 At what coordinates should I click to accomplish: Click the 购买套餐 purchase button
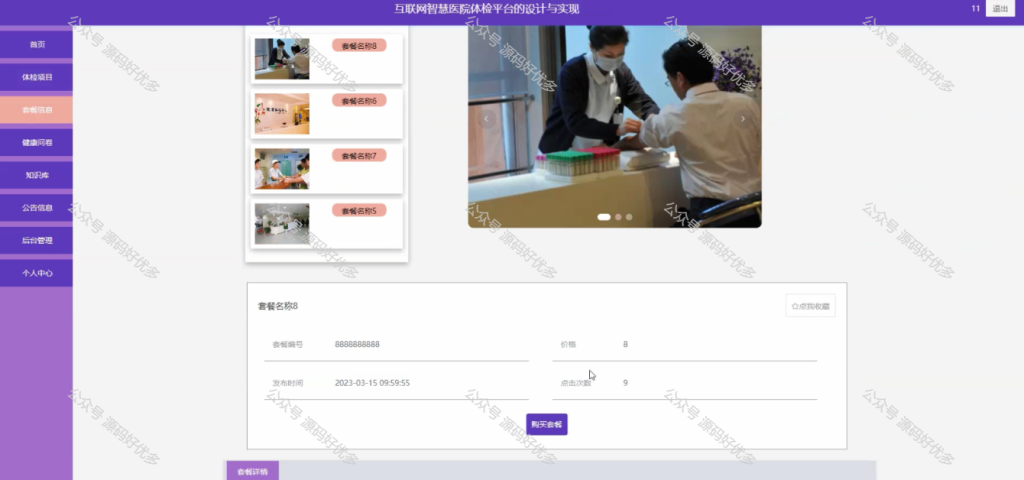[547, 424]
